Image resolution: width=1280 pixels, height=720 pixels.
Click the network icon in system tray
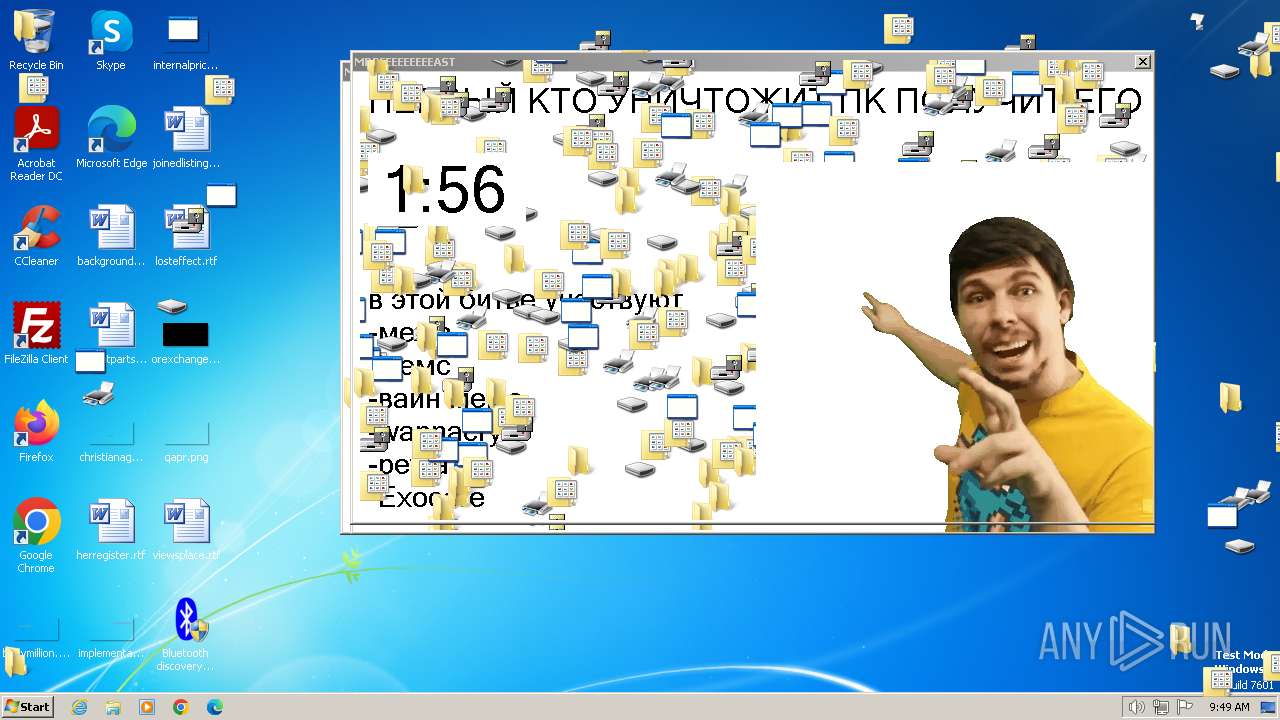[1161, 707]
